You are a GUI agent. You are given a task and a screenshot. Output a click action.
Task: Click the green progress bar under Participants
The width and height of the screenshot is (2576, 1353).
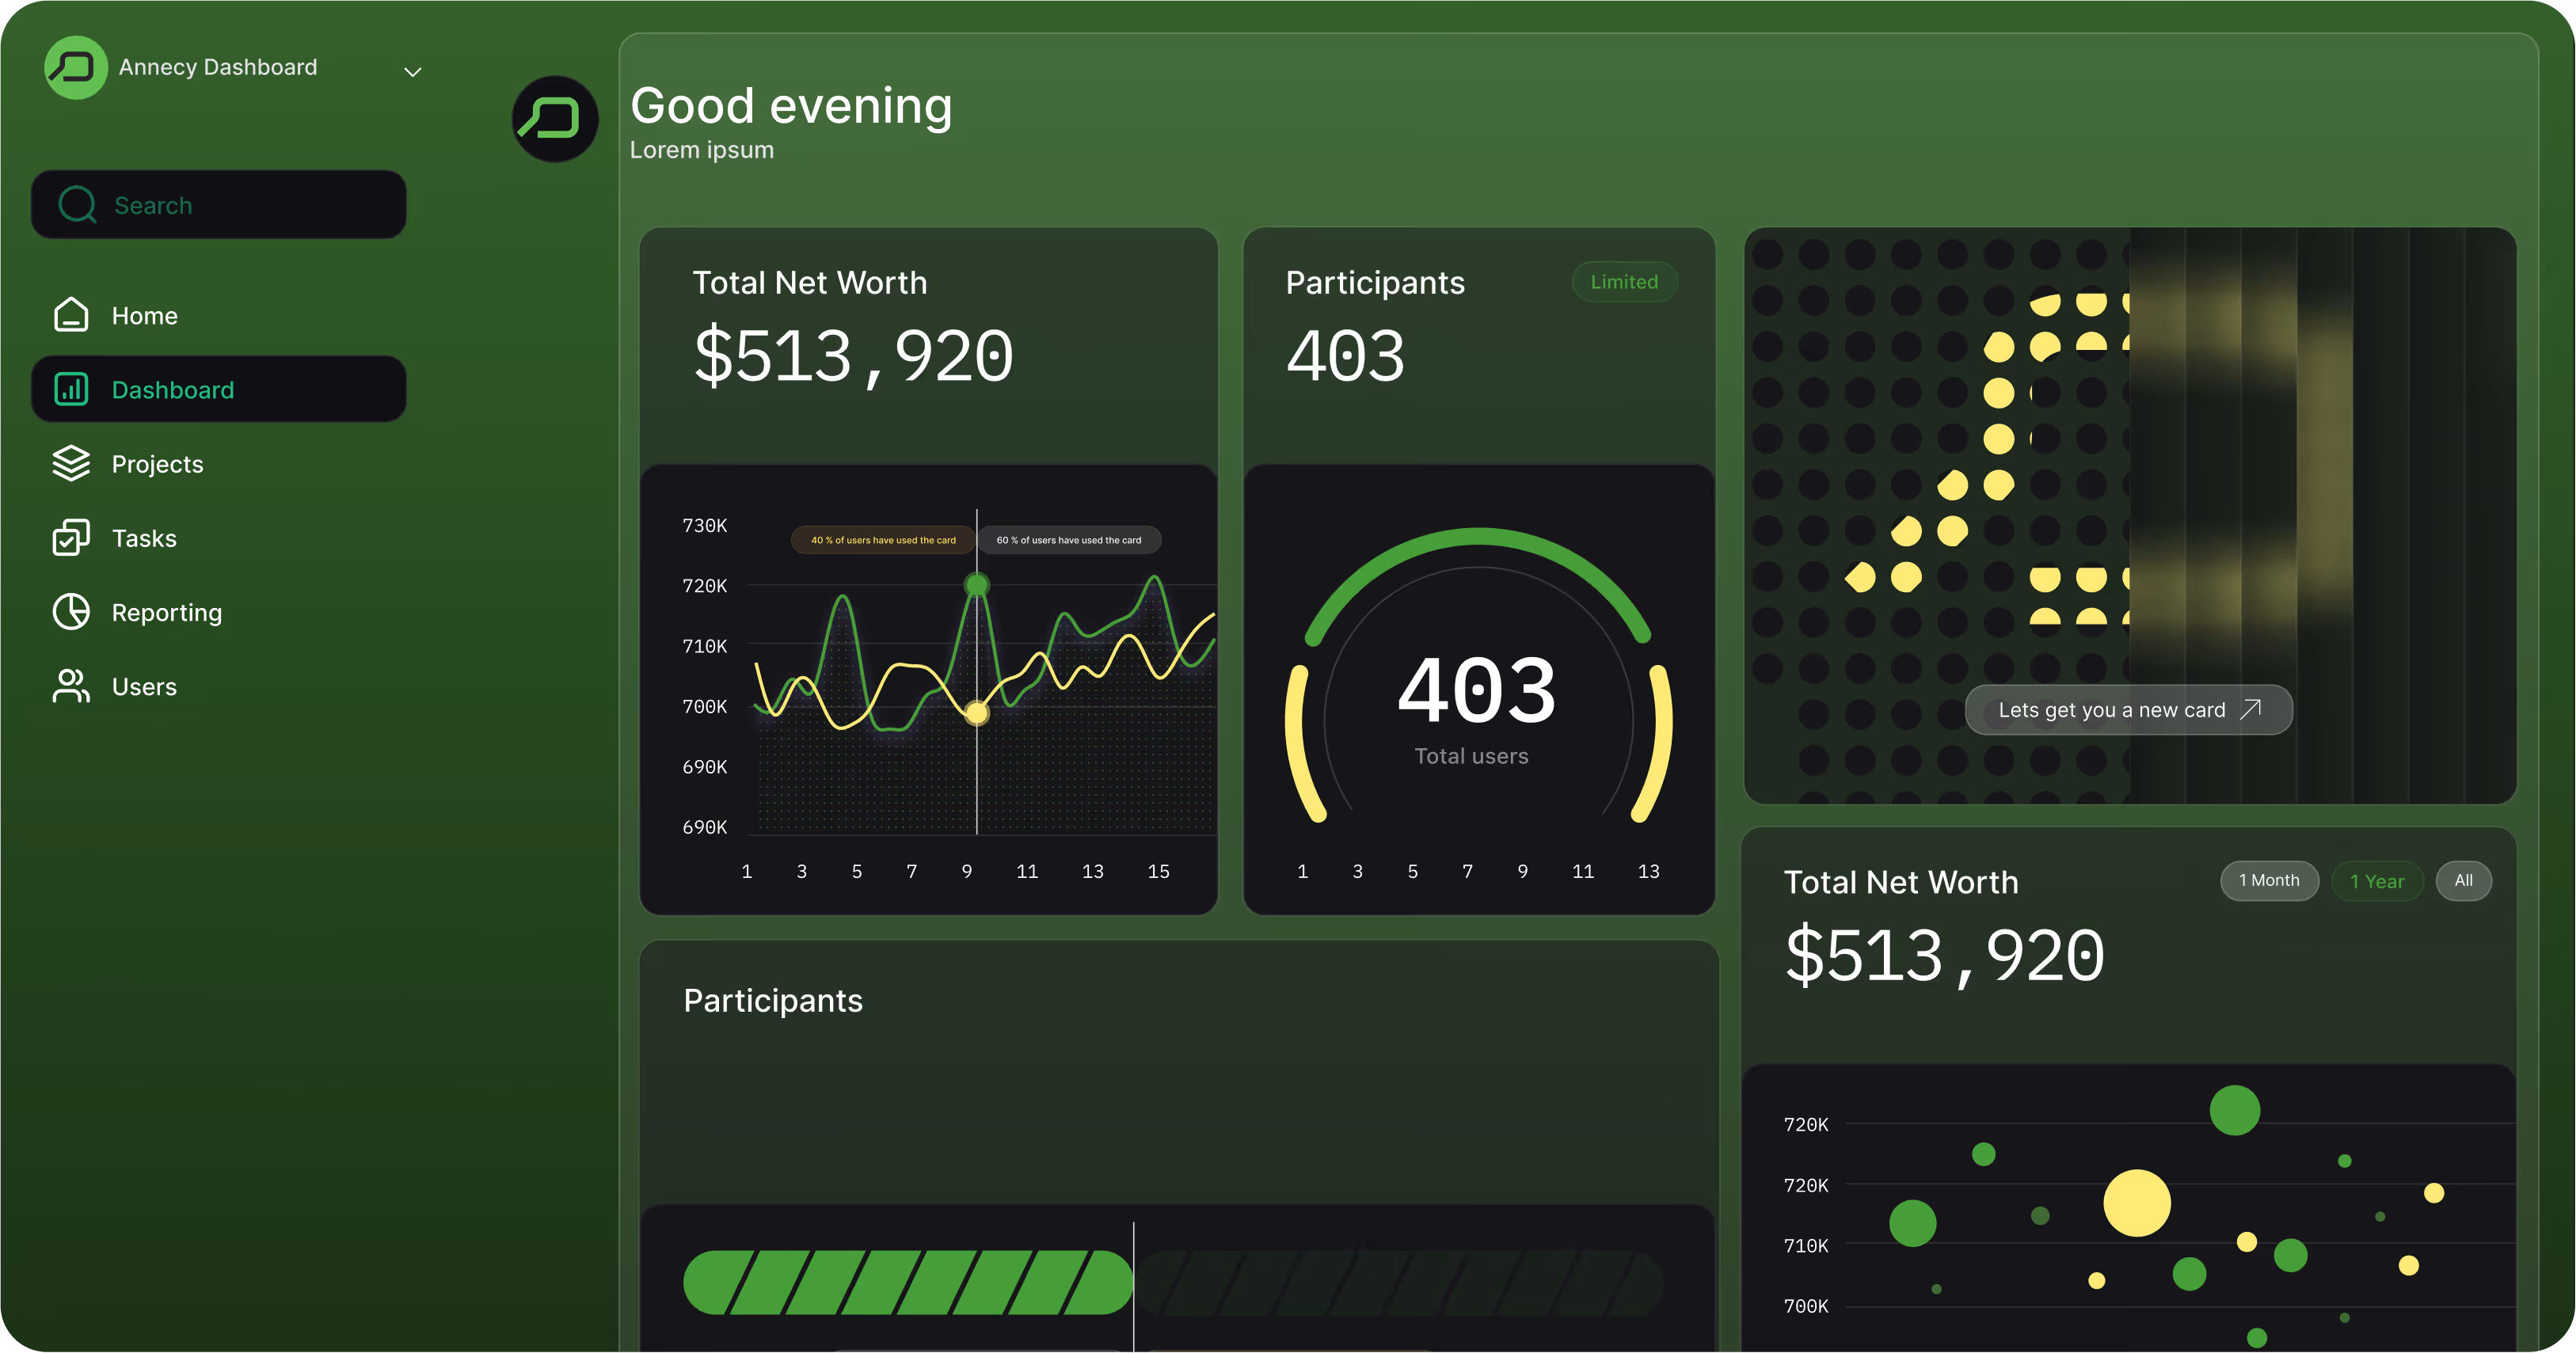[906, 1283]
